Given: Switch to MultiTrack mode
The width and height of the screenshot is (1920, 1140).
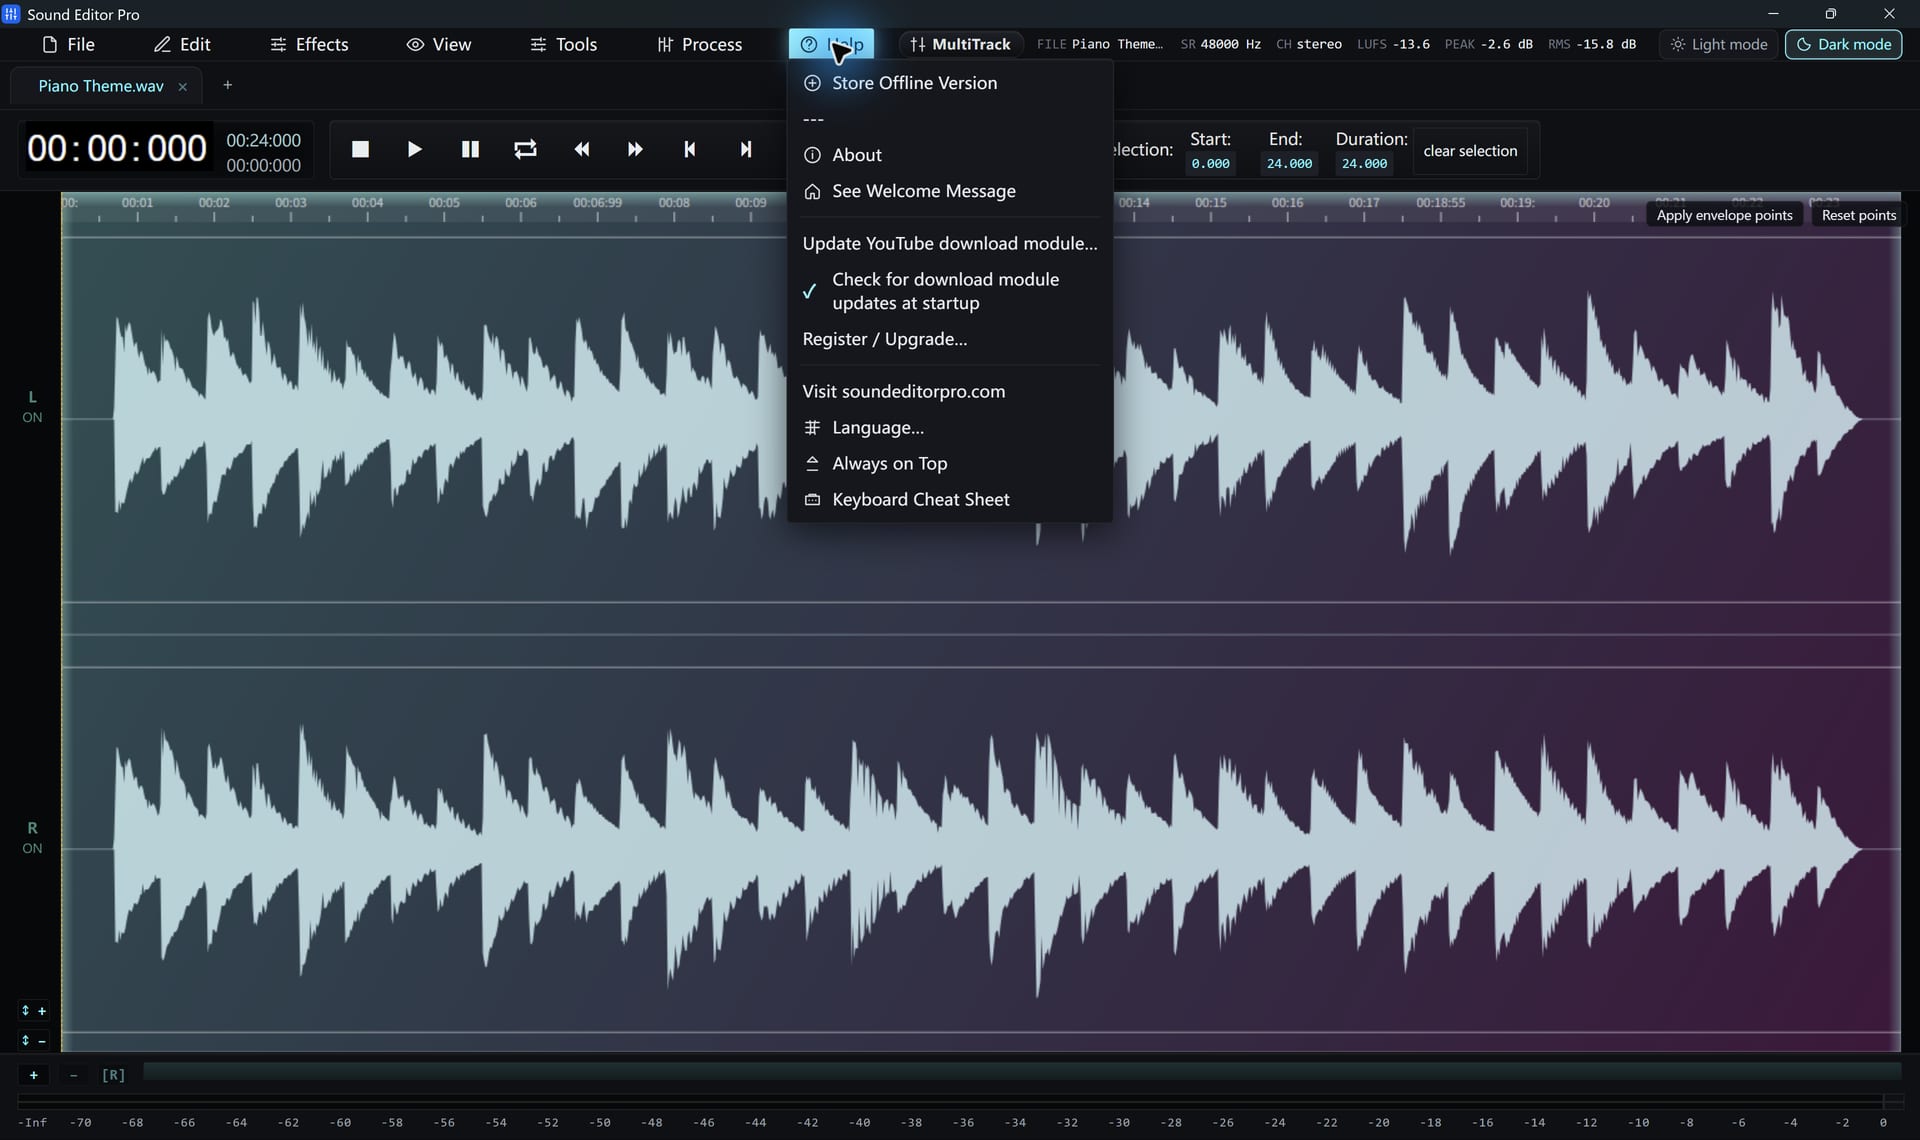Looking at the screenshot, I should coord(960,44).
